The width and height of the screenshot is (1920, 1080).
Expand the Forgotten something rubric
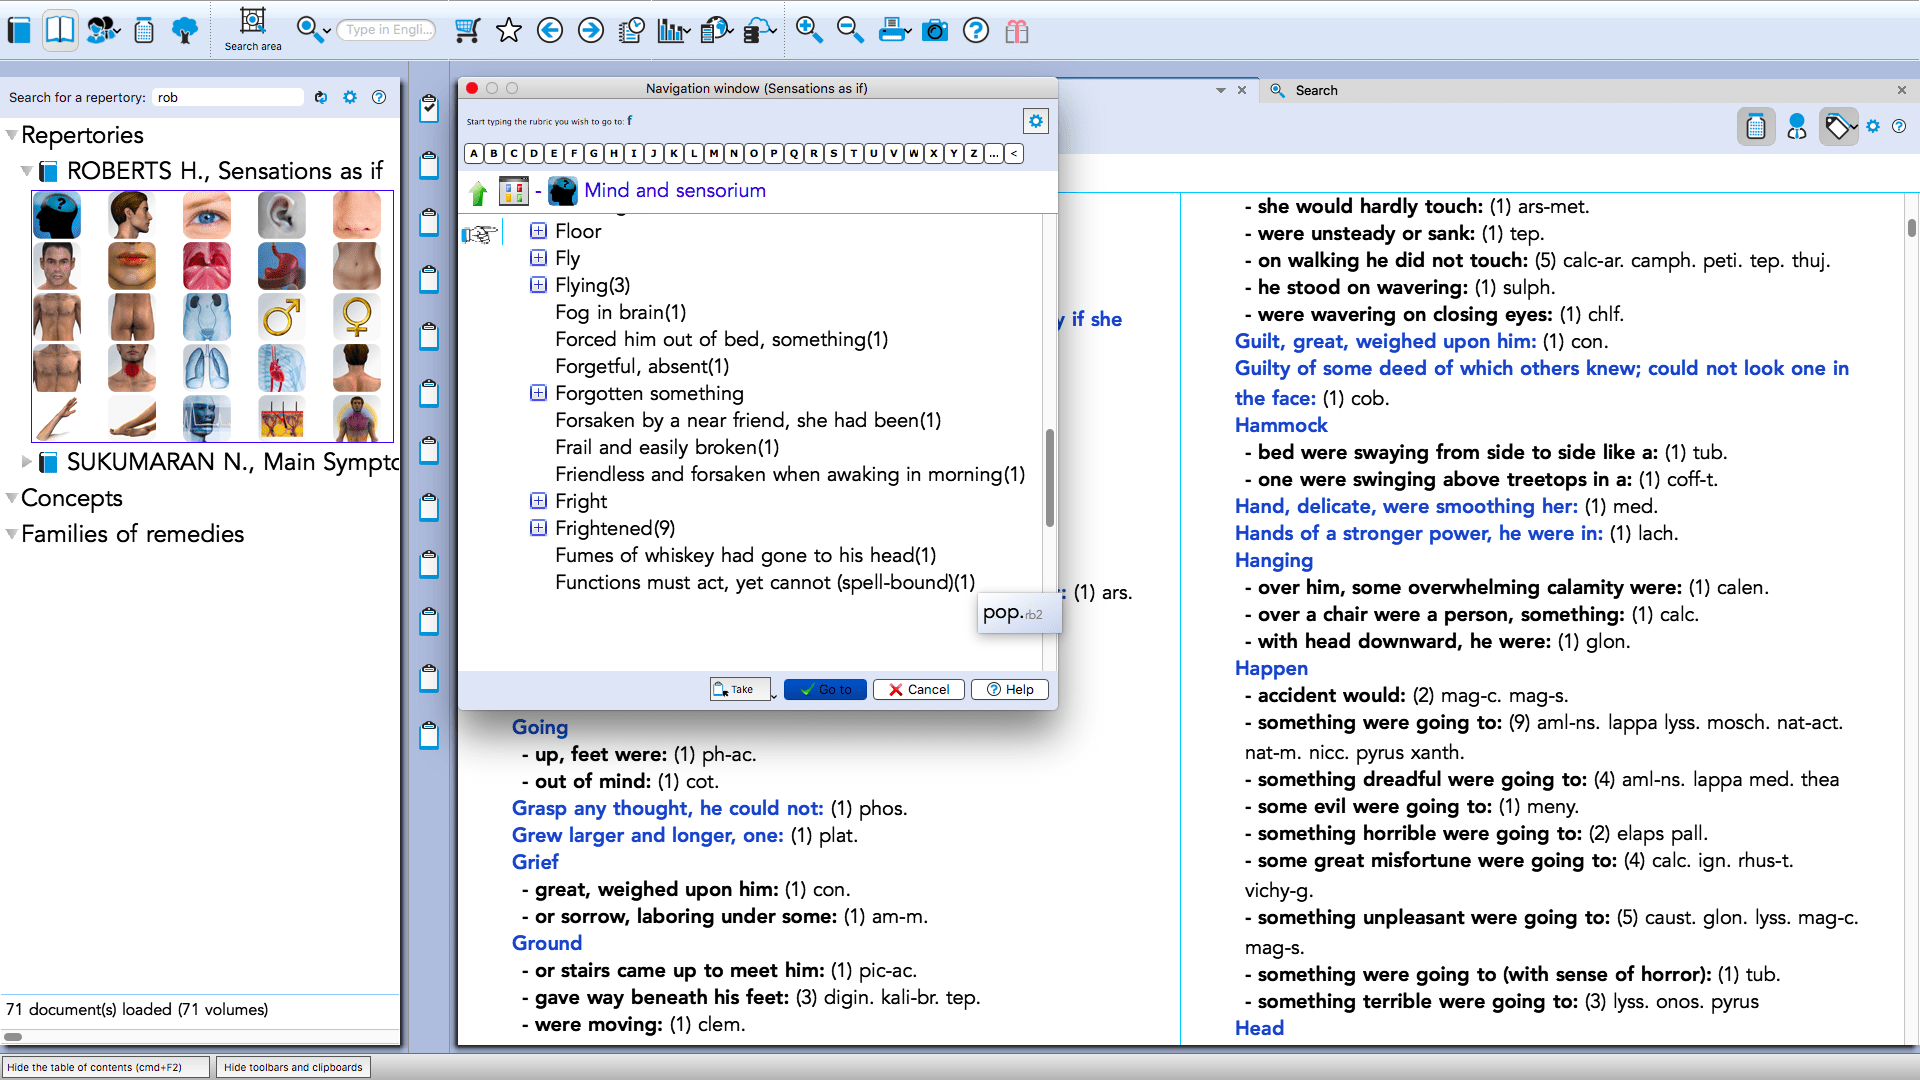pos(538,393)
